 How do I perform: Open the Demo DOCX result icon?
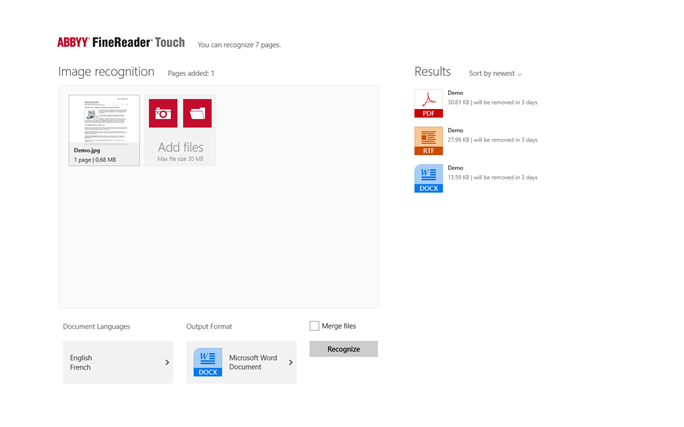point(428,178)
